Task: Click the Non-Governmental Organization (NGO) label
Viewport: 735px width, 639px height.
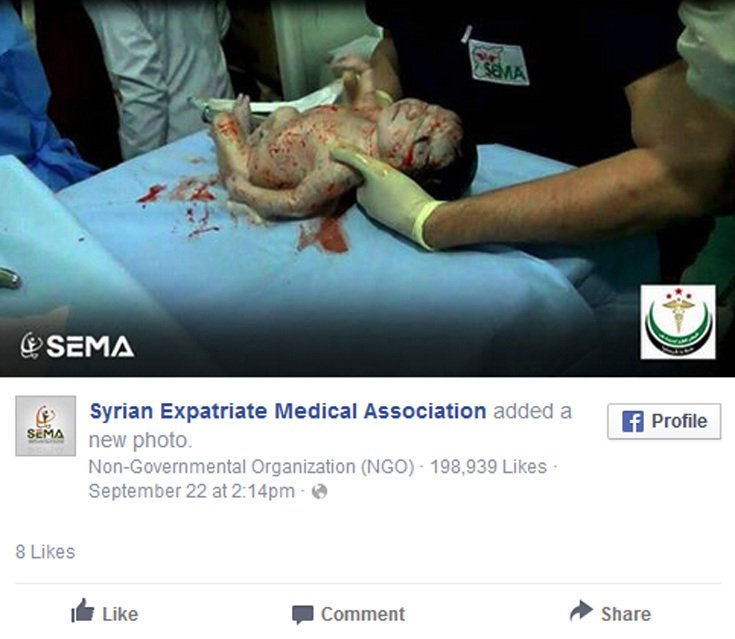Action: [252, 467]
